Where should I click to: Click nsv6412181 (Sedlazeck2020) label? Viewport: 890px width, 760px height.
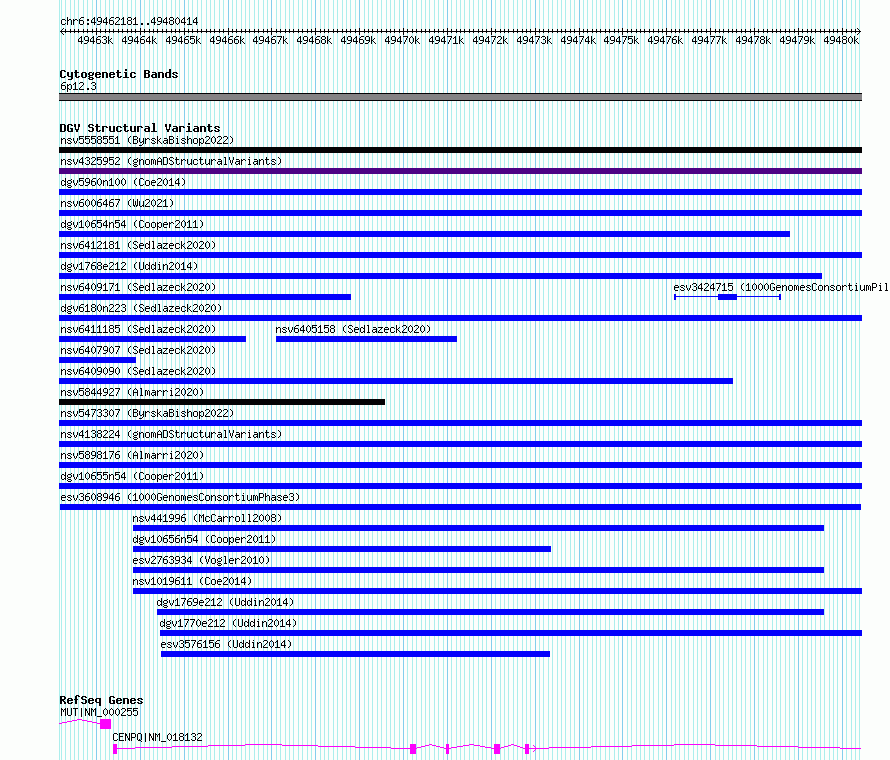[138, 245]
